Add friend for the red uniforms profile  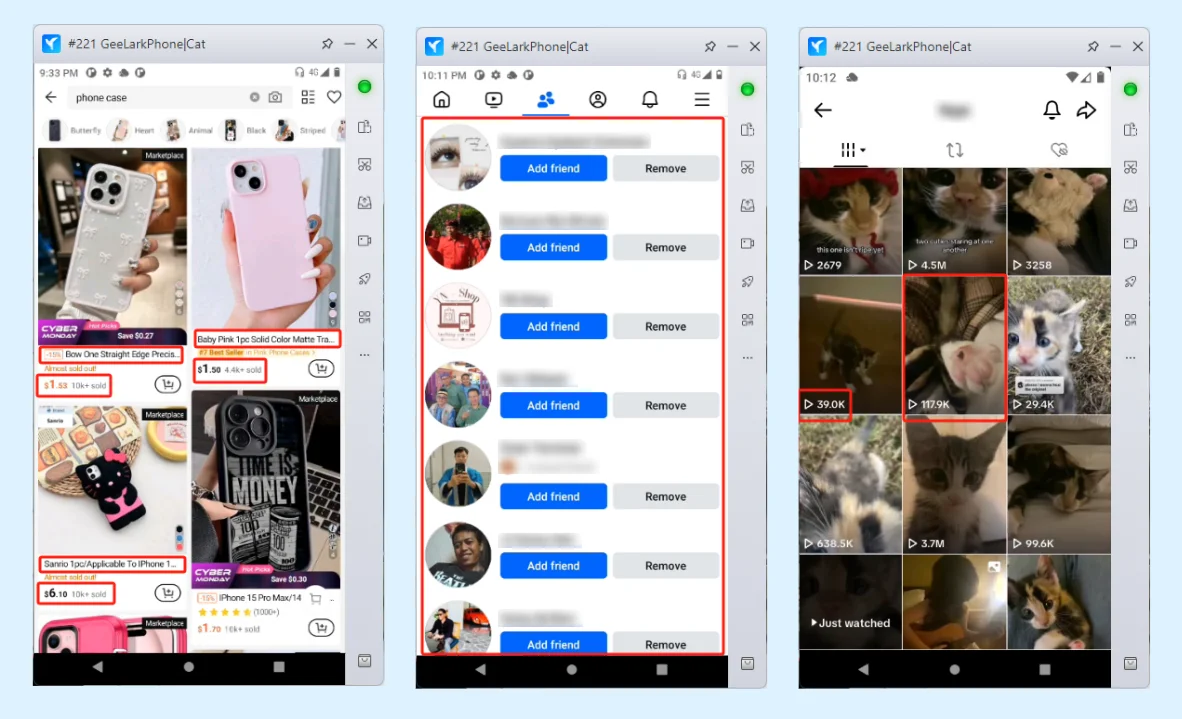coord(553,247)
